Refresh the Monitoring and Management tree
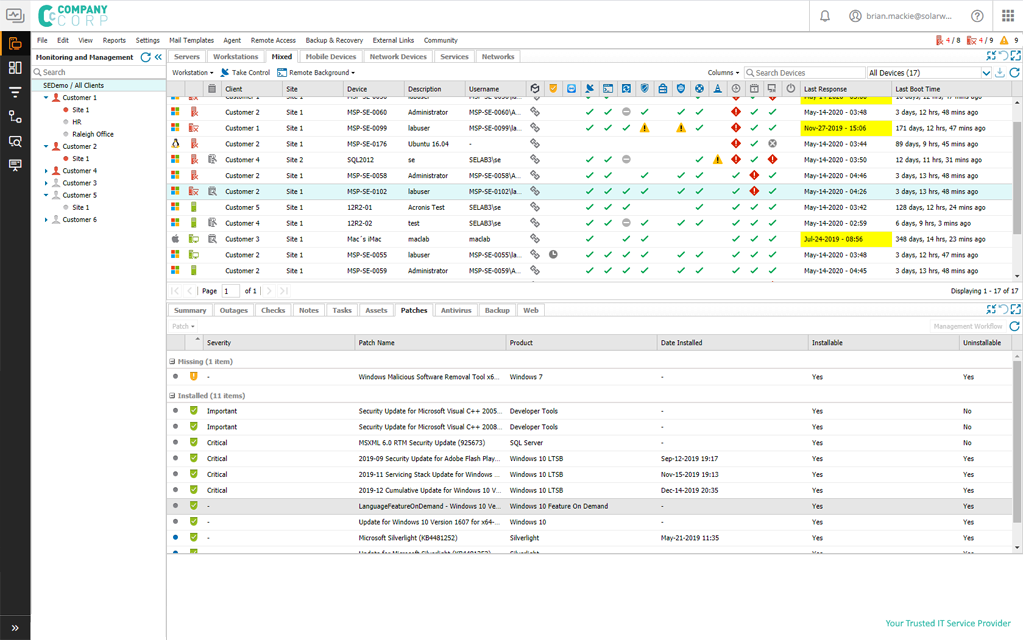1024x640 pixels. (x=146, y=57)
